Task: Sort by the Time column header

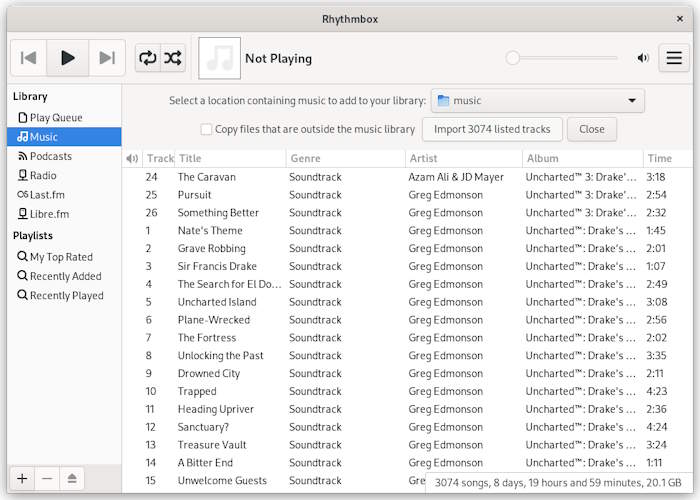Action: click(667, 158)
